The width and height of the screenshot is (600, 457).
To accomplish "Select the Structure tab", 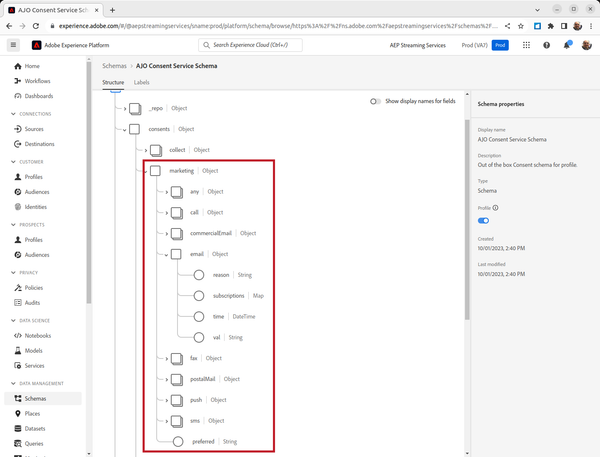I will click(x=113, y=82).
